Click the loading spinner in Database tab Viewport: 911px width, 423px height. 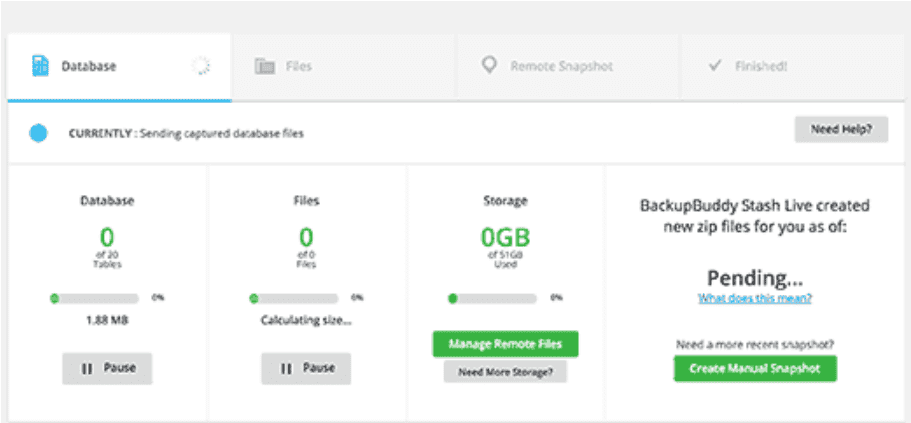pos(201,66)
